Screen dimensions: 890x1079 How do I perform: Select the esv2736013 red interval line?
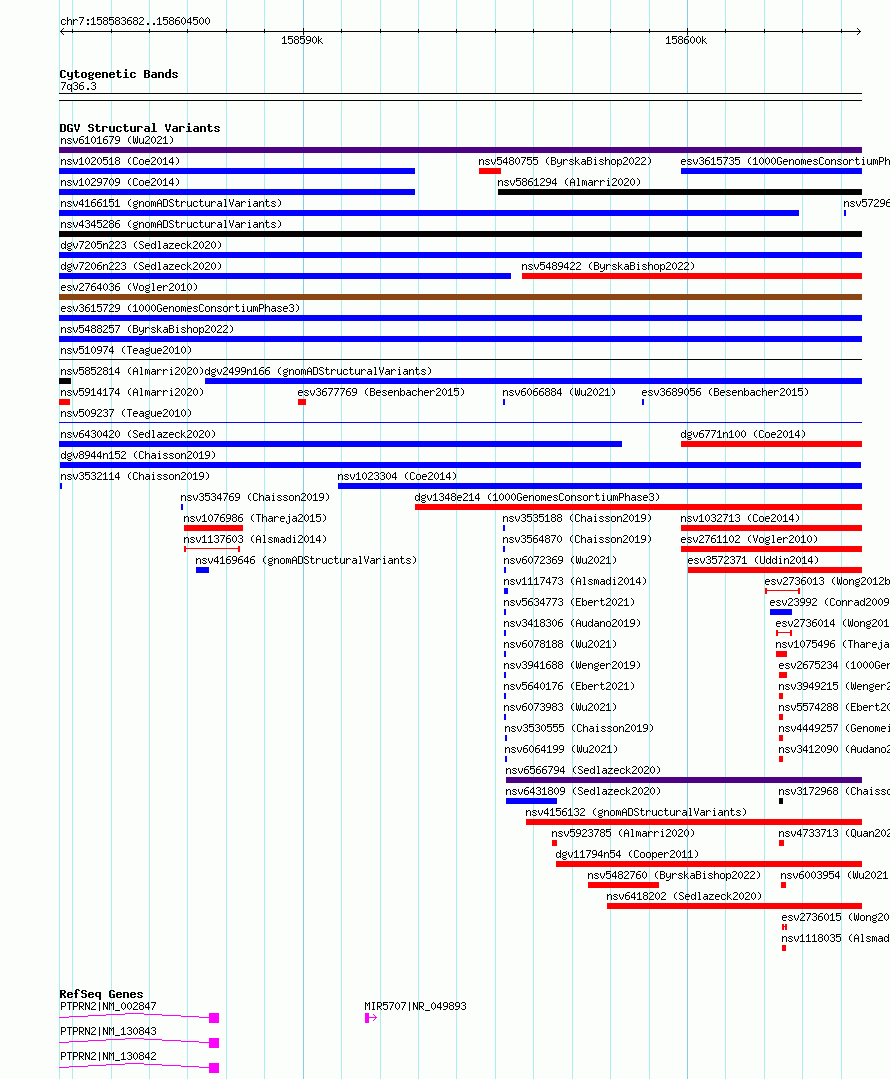tap(782, 590)
